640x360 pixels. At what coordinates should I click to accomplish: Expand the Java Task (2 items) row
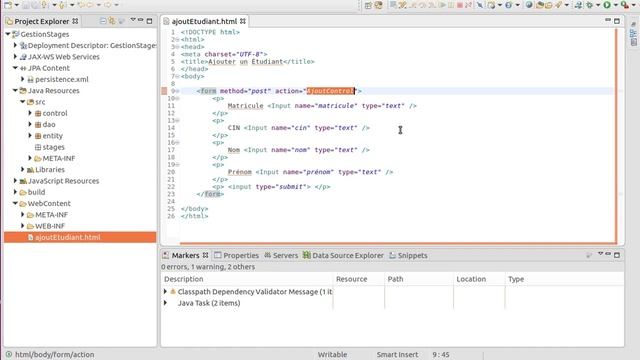click(165, 303)
